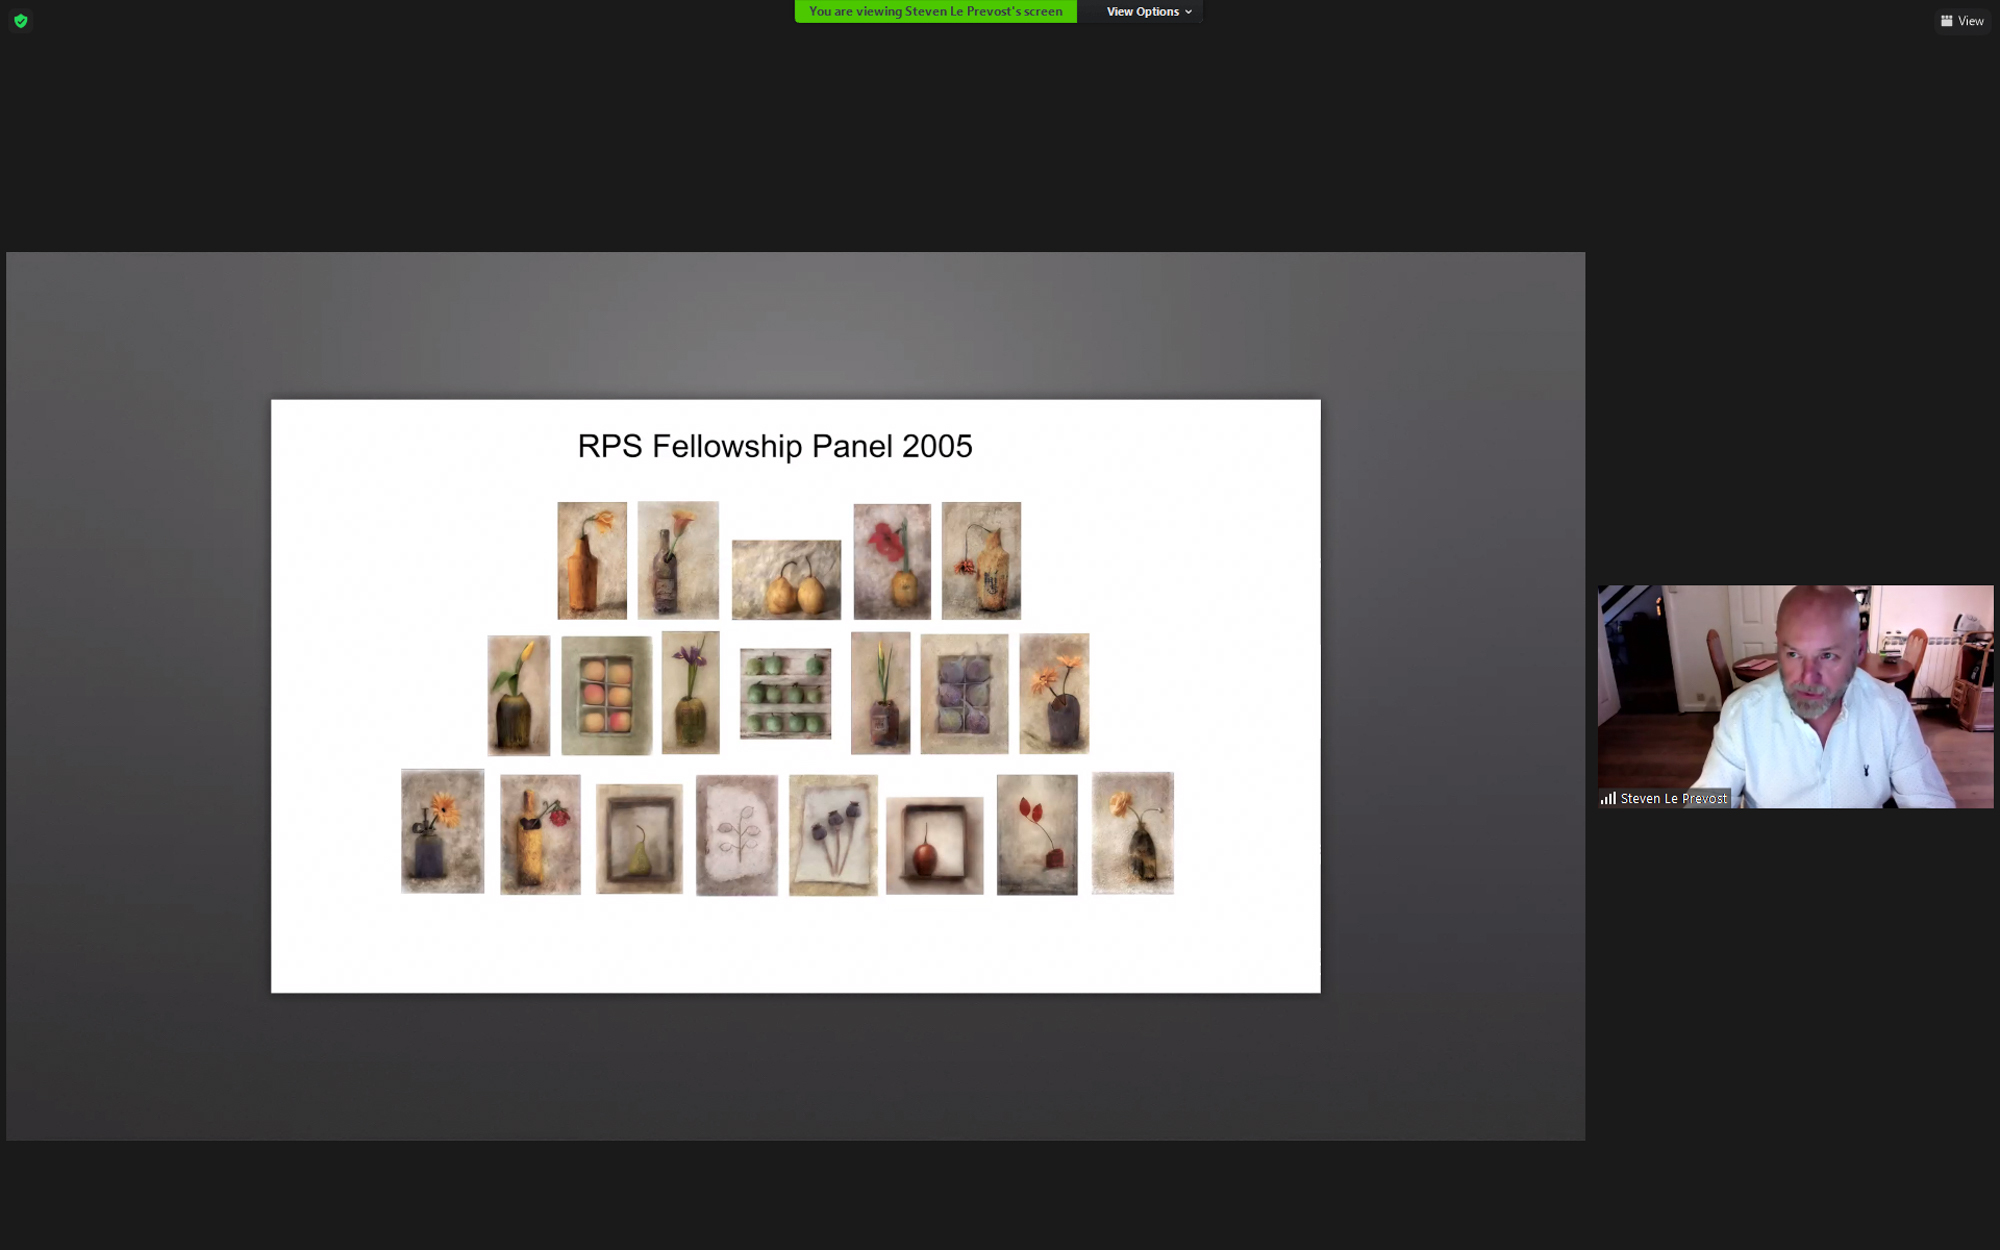Select the red poppy in yellow vase photo
Screen dimensions: 2000x1250
pyautogui.click(x=892, y=561)
